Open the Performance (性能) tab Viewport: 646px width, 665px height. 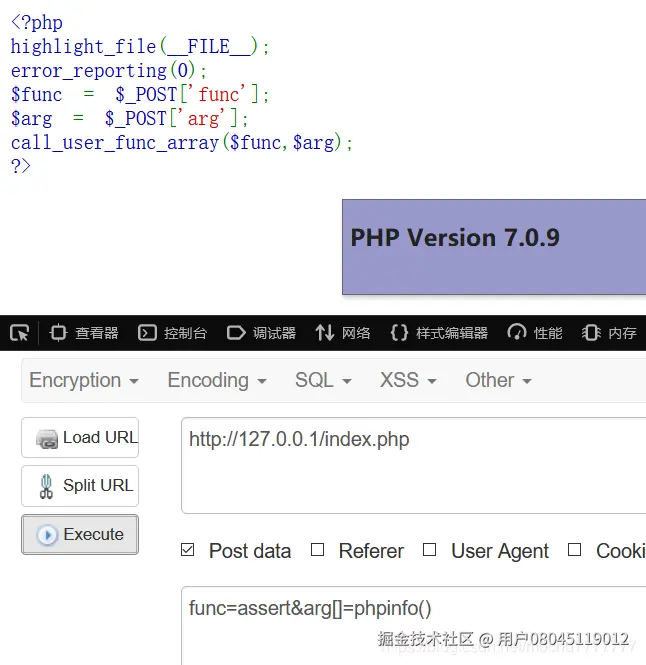(535, 333)
